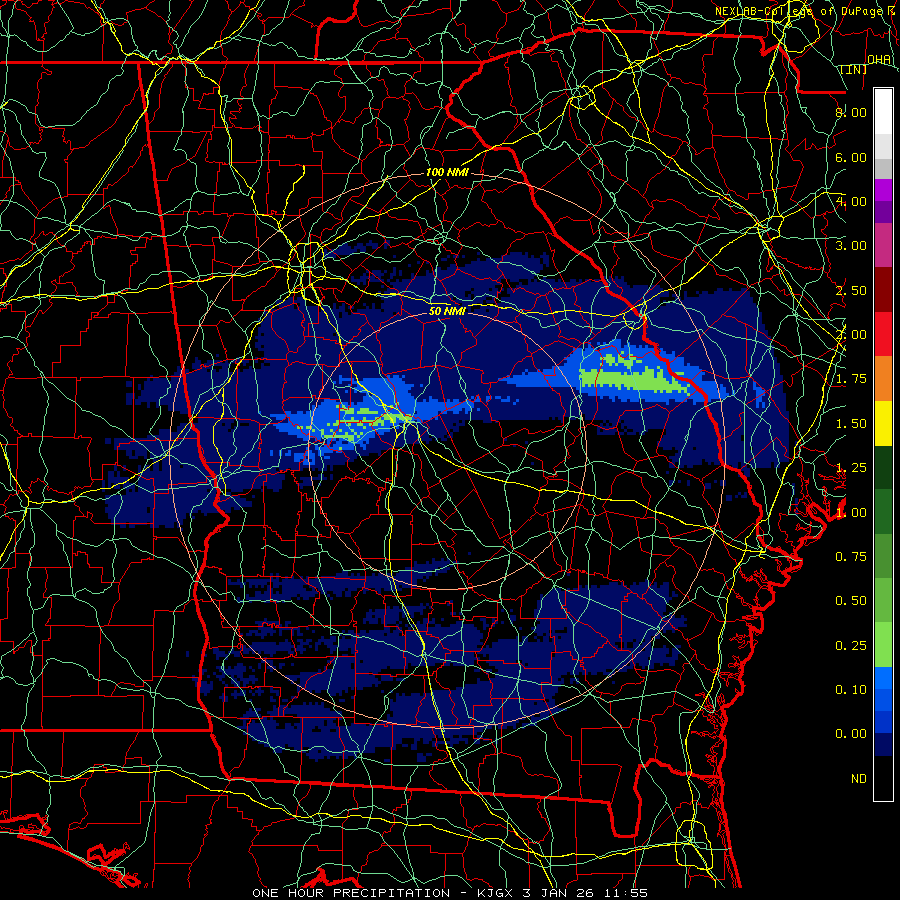900x900 pixels.
Task: Click the 0.75 legend value
Action: [x=851, y=557]
